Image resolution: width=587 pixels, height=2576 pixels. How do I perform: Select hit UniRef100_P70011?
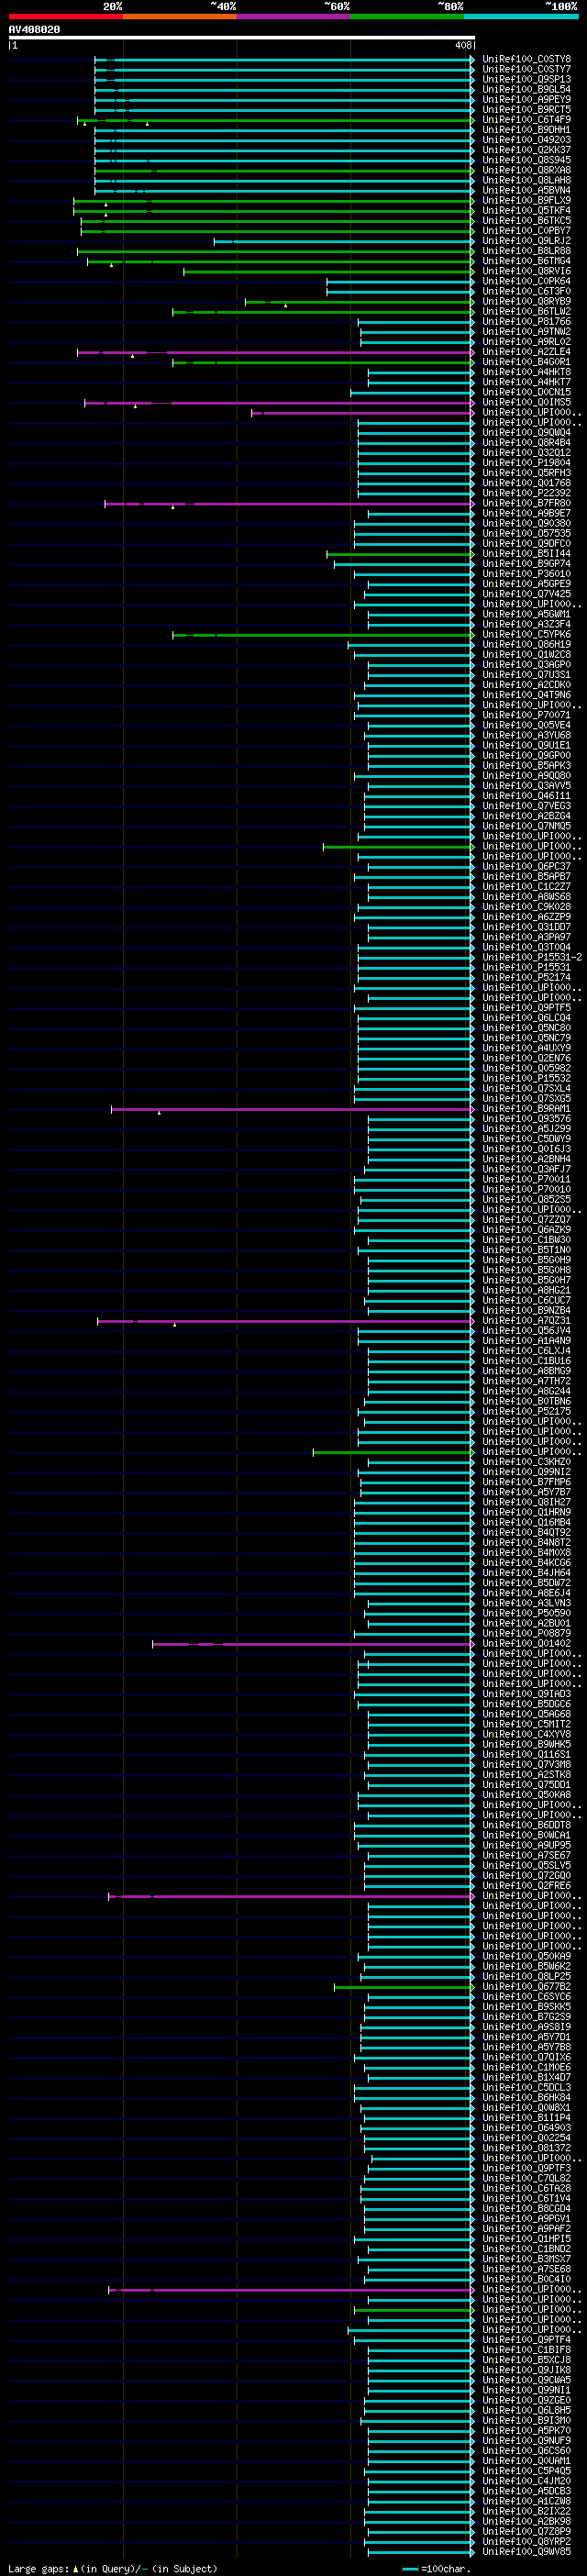[526, 1180]
